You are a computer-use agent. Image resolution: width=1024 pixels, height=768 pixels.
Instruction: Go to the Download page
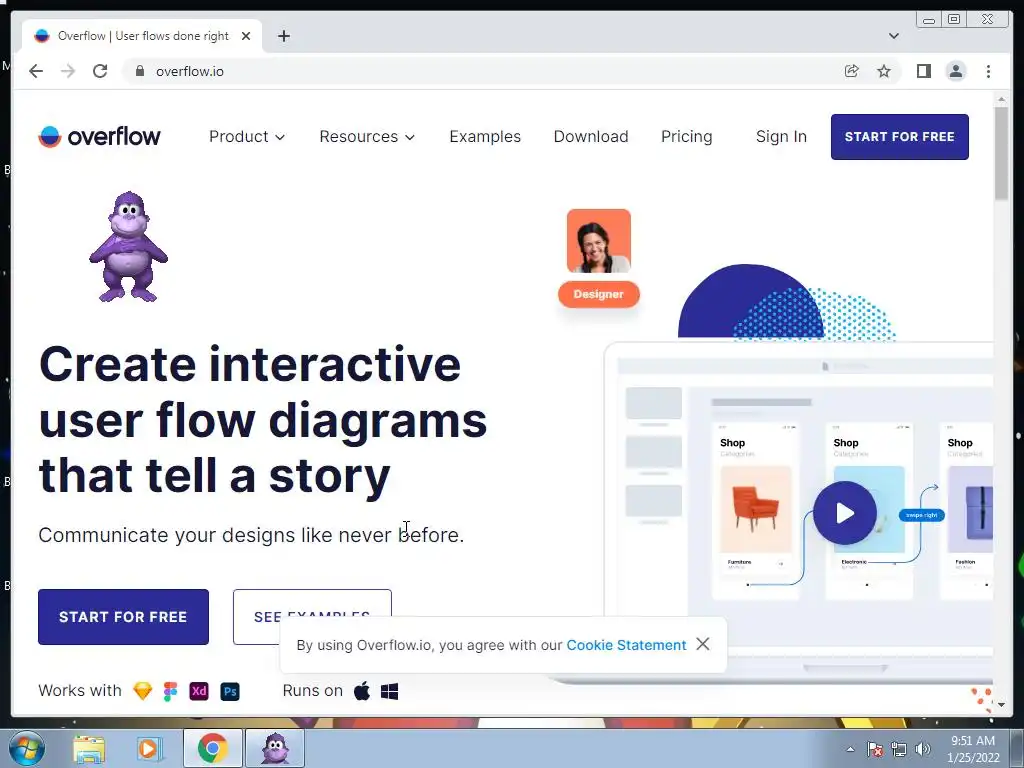[591, 136]
